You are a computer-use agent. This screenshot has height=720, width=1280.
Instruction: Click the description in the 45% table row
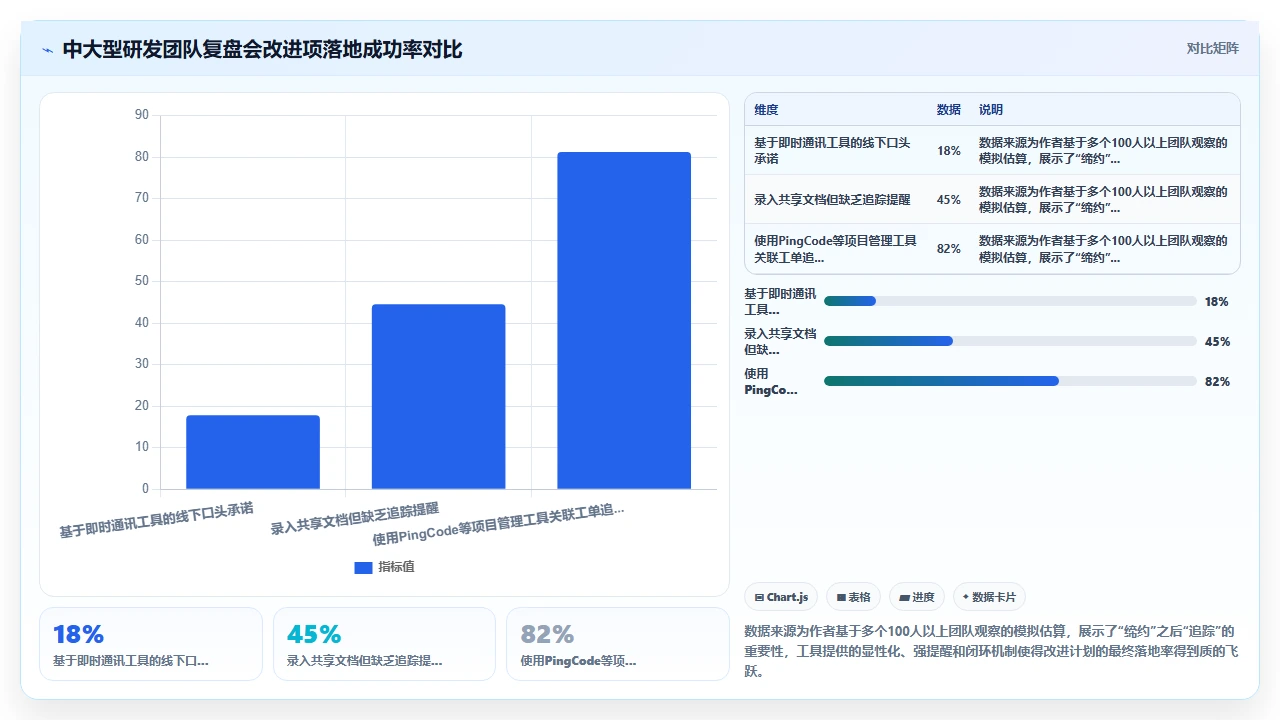[1103, 200]
